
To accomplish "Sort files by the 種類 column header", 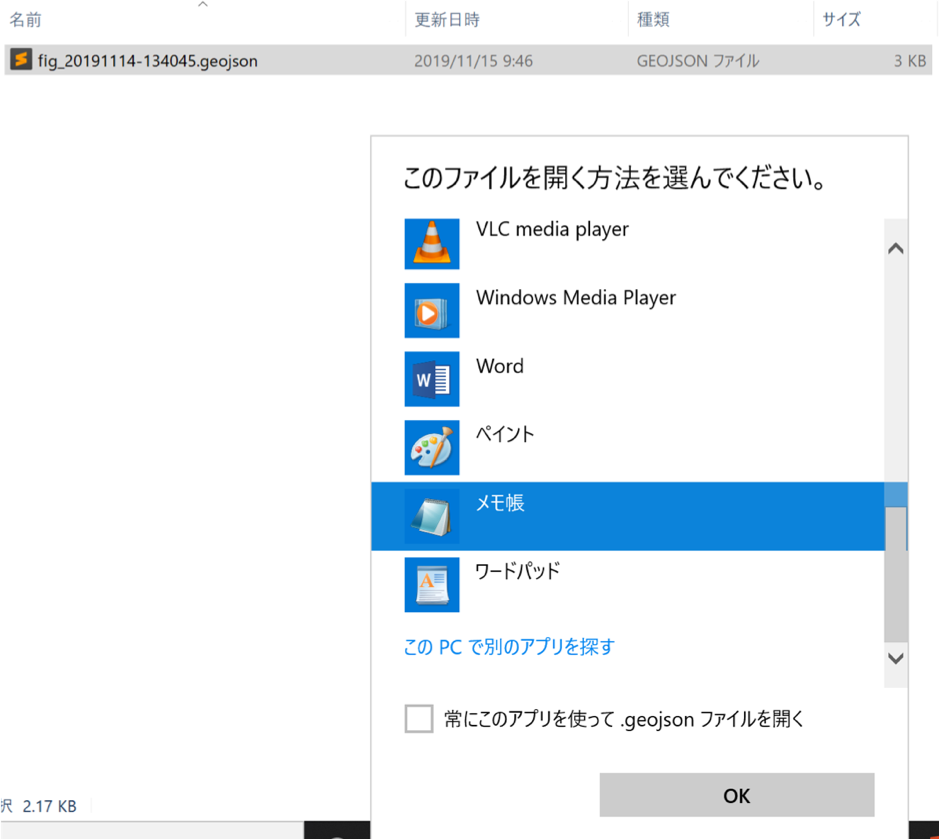I will click(653, 20).
